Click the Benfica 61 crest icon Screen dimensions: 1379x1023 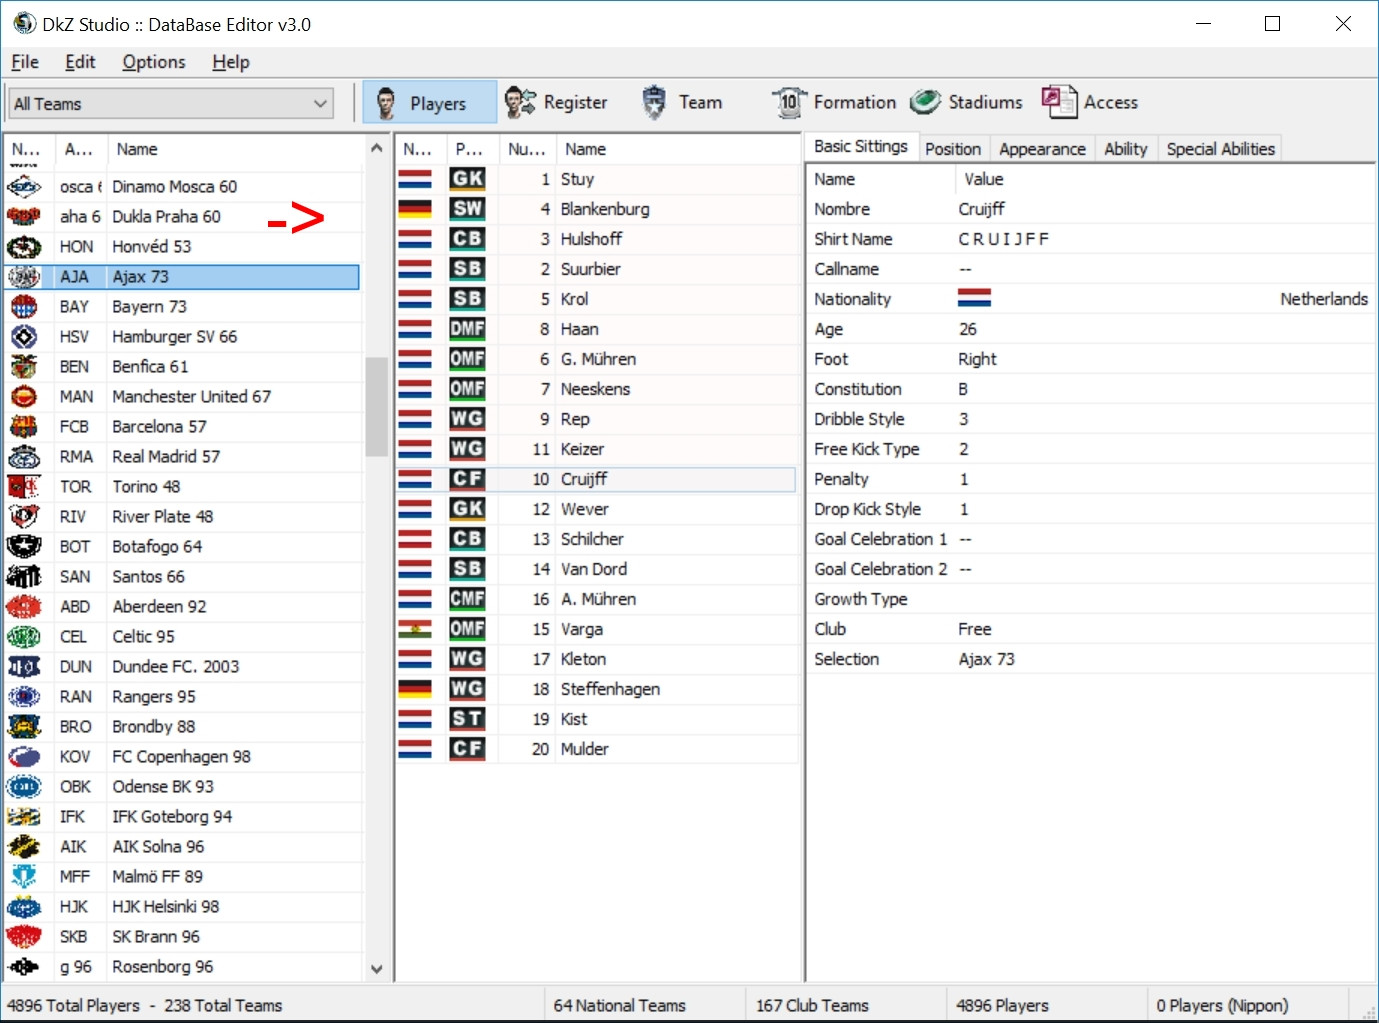(x=24, y=367)
